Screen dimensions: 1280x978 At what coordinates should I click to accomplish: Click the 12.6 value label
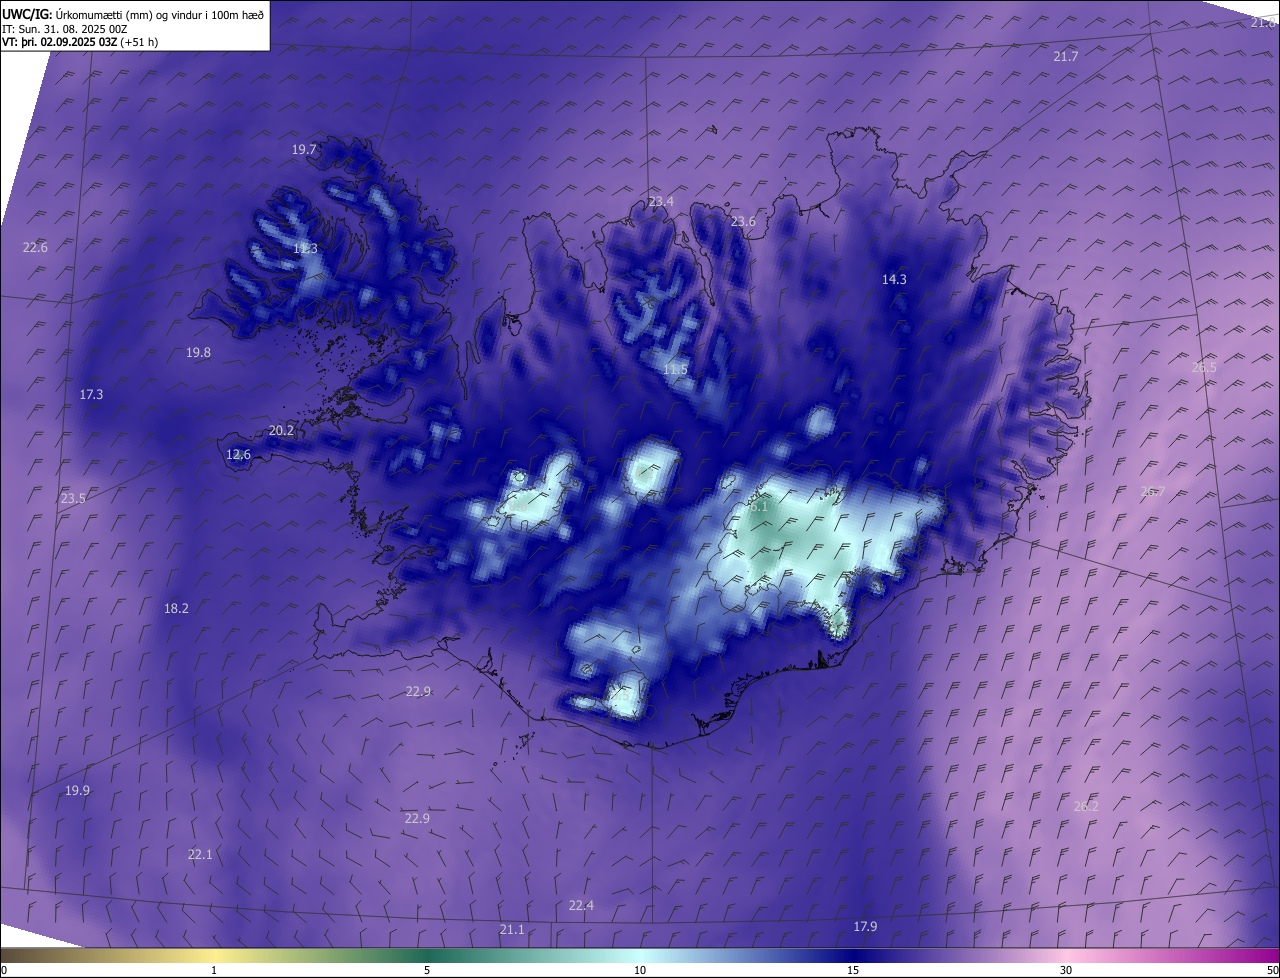pyautogui.click(x=238, y=455)
